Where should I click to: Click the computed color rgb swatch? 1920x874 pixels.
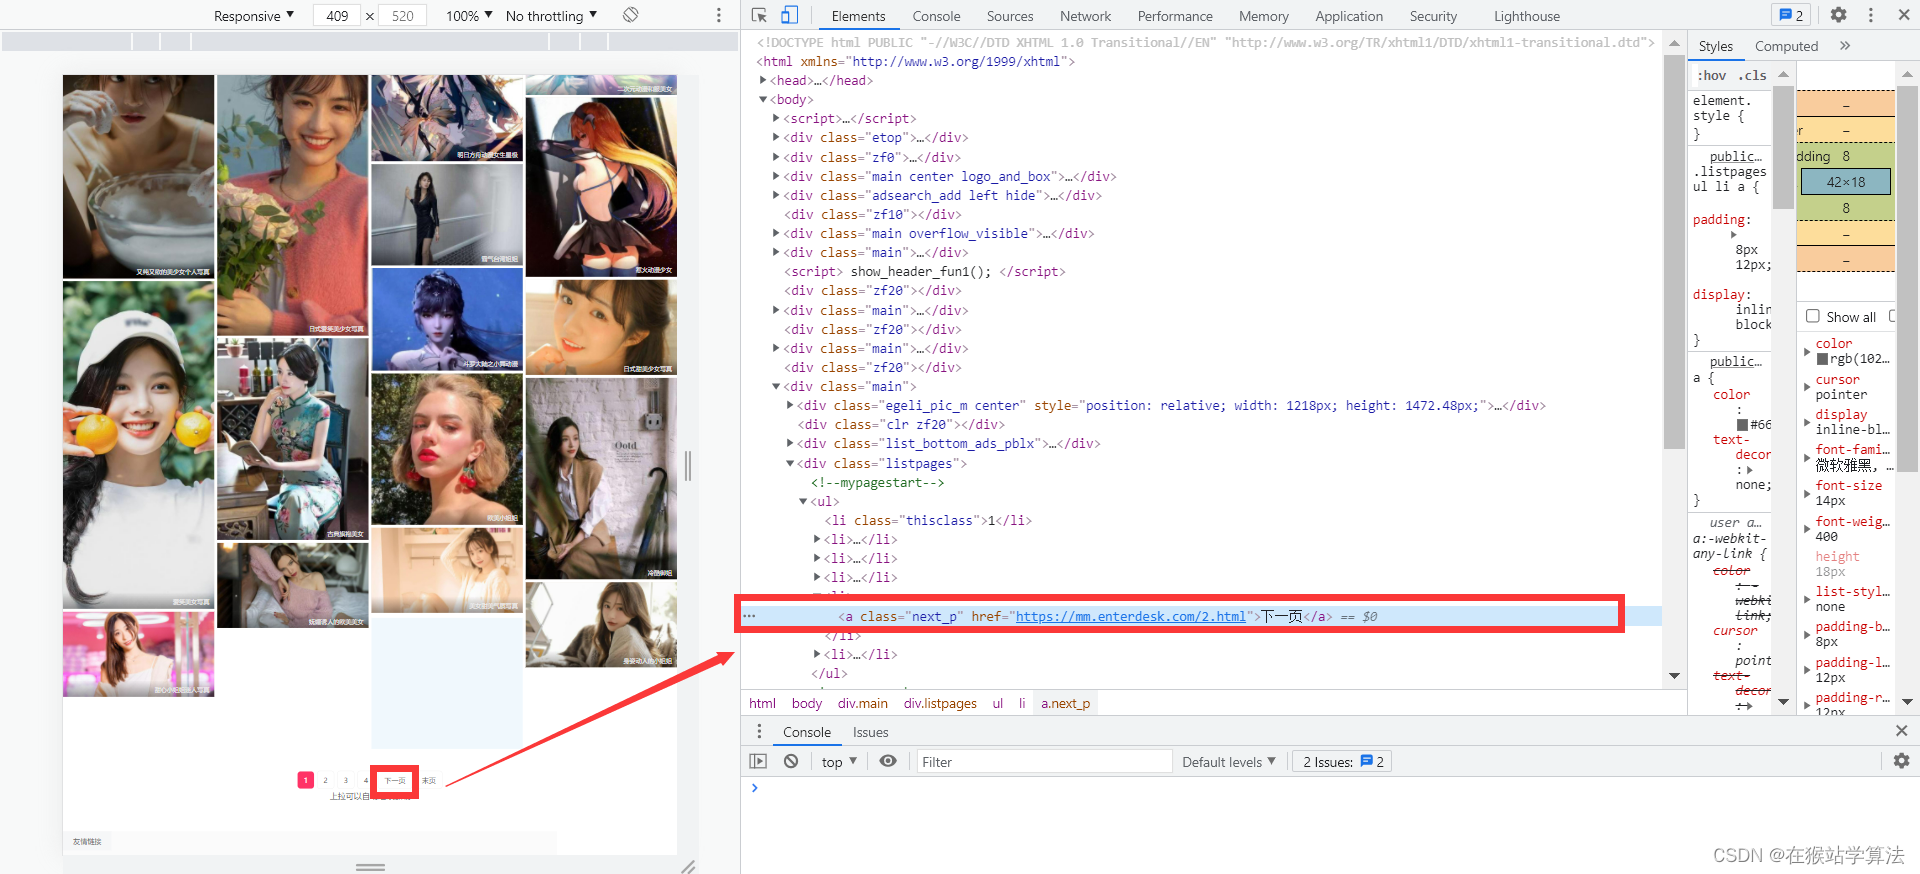(x=1822, y=359)
